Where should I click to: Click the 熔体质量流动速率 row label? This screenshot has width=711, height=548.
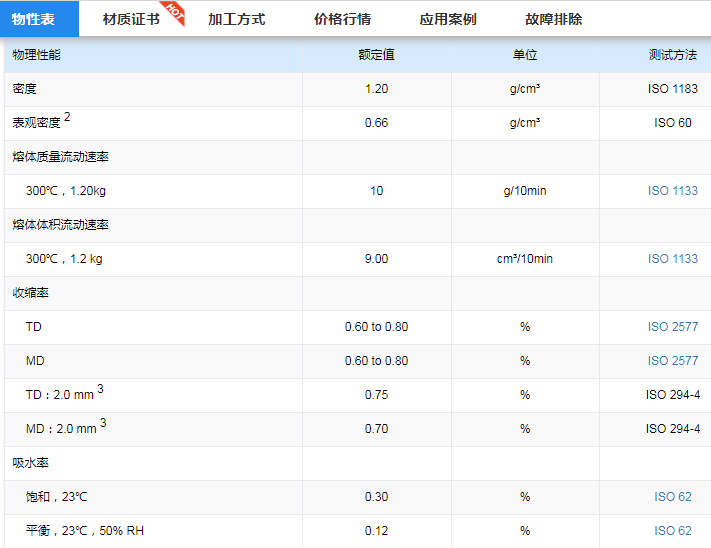(60, 157)
